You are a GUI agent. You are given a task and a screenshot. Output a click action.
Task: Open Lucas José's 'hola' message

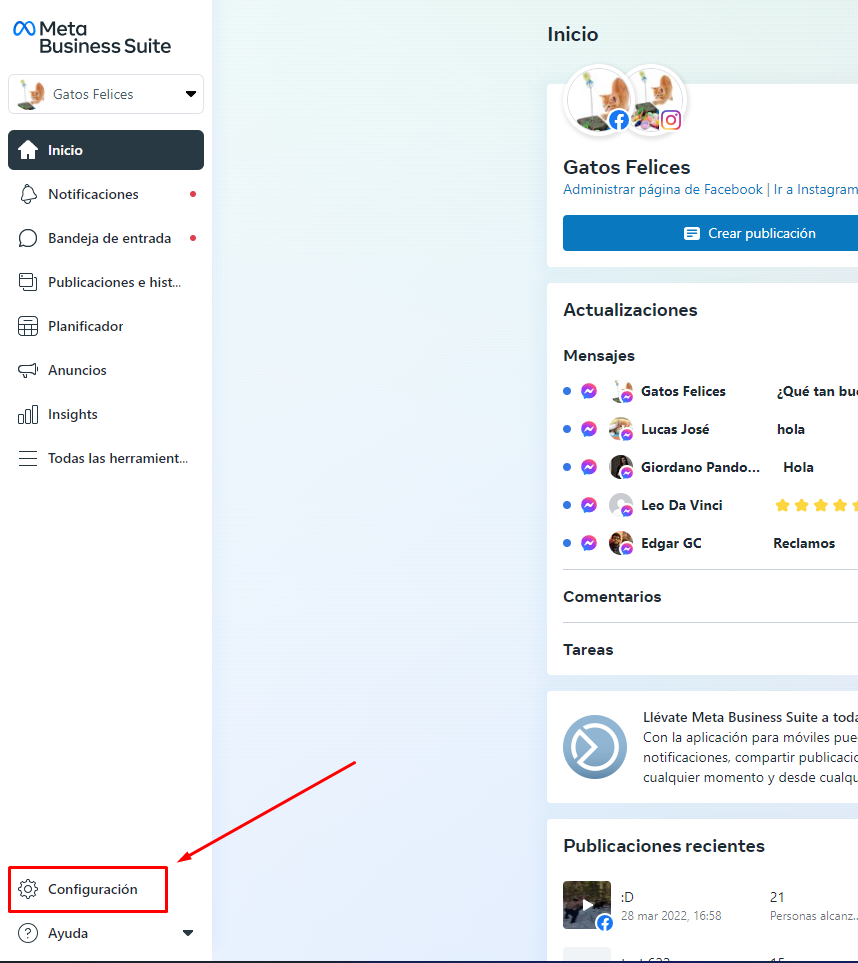coord(710,429)
